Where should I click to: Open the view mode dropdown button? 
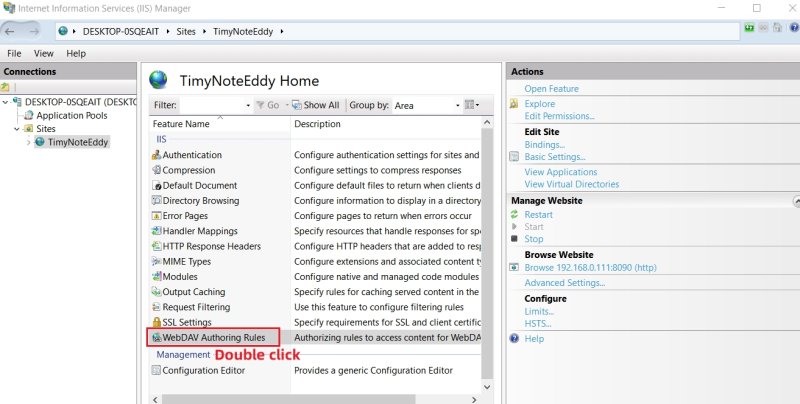[473, 105]
